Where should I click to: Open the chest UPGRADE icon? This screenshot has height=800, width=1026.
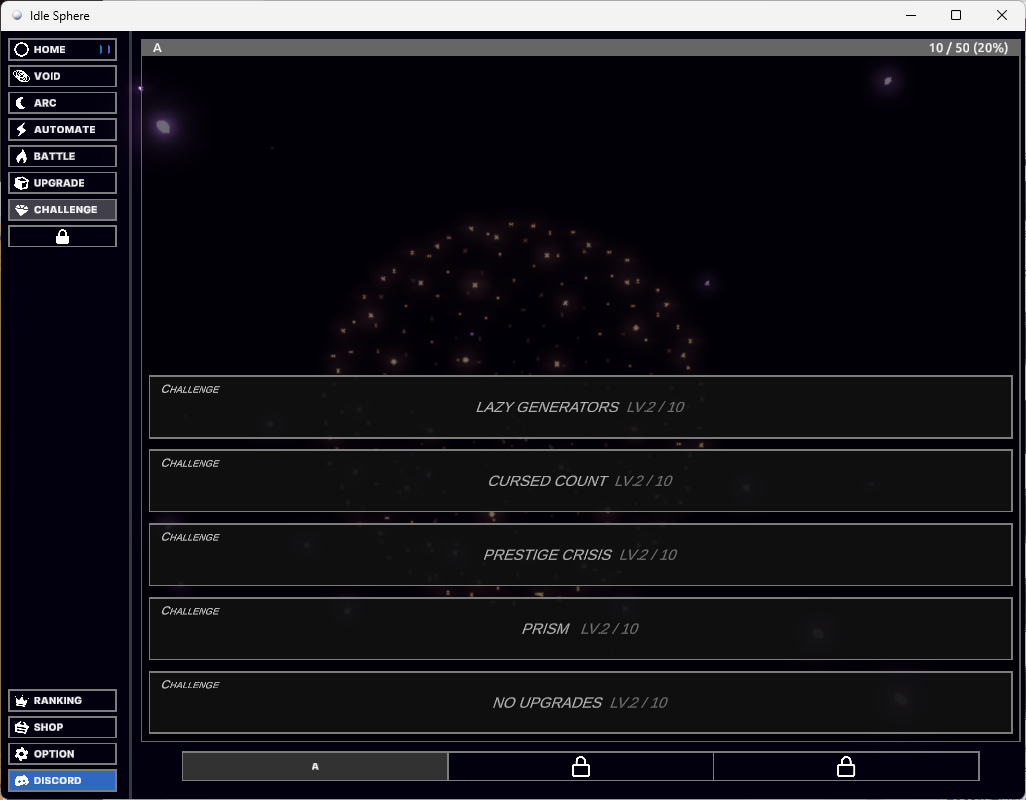(20, 182)
